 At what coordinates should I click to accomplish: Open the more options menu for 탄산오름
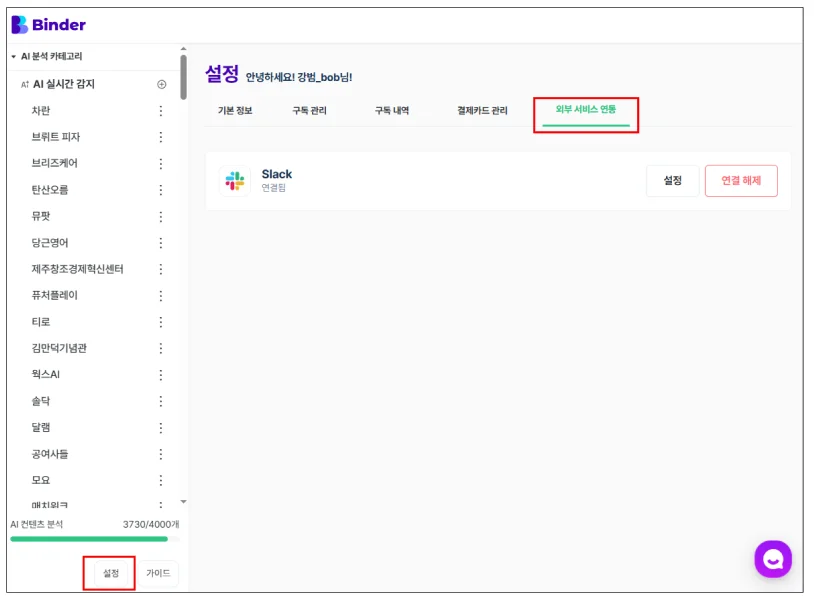[x=161, y=190]
